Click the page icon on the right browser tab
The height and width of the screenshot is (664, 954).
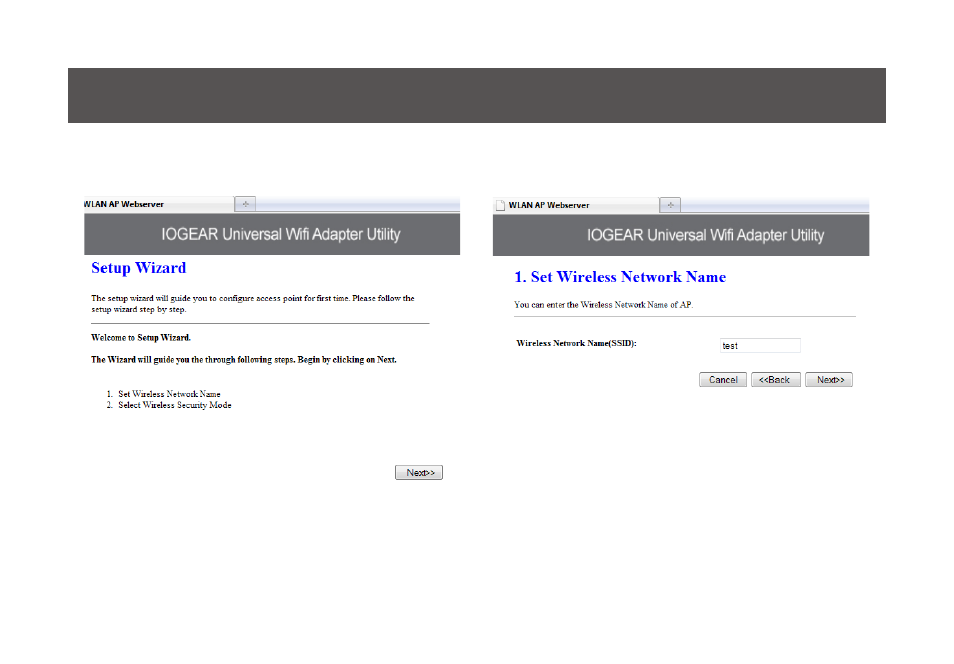tap(501, 206)
